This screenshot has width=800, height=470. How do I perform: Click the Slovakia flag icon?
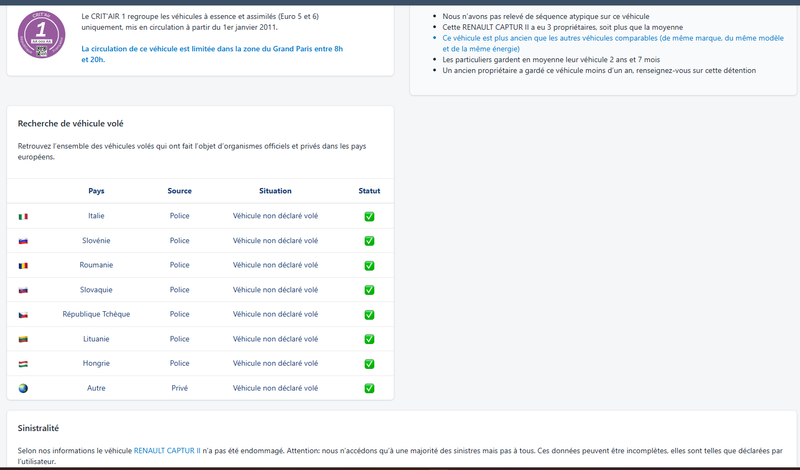pos(23,290)
